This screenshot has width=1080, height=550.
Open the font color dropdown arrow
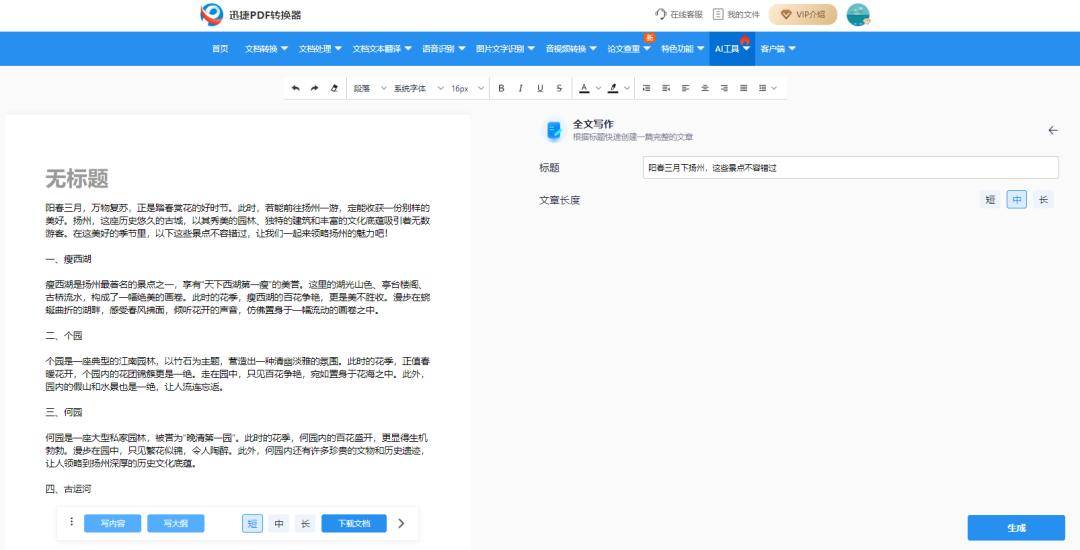click(598, 88)
